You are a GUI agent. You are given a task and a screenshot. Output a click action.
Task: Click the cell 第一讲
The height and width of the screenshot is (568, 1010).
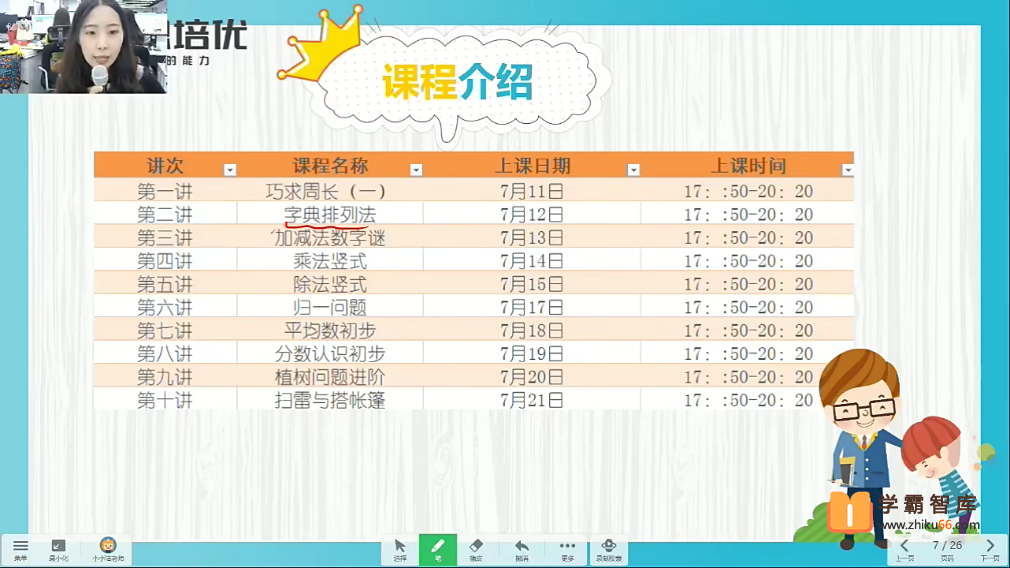click(165, 191)
